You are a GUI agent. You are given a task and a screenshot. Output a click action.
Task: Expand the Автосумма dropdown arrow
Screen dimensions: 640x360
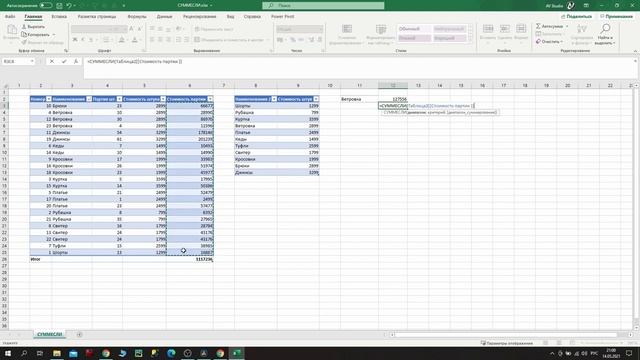(x=567, y=26)
